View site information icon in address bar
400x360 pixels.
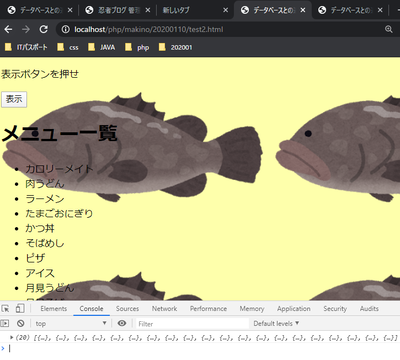66,29
